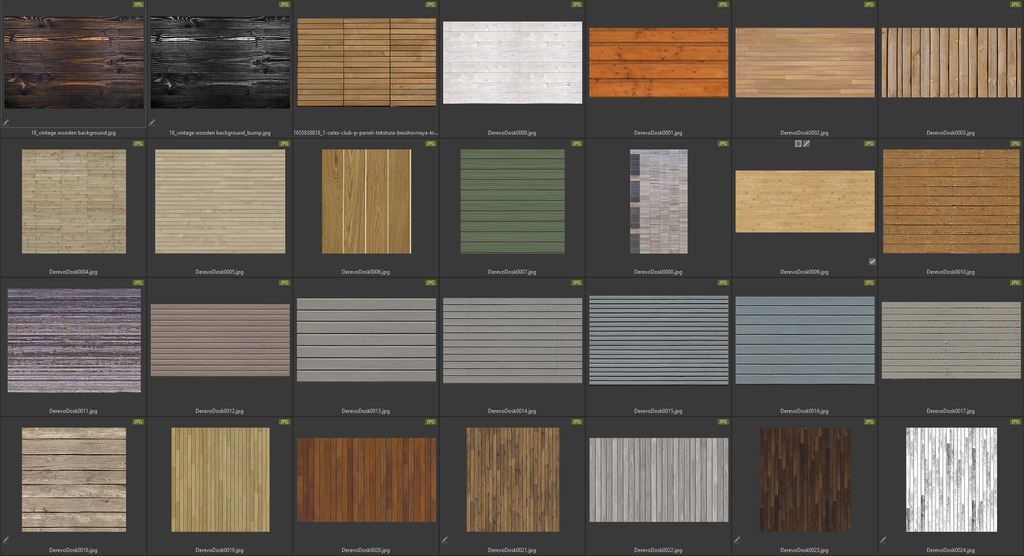Select the blue-gray siding DerevoDosk0016 thumbnail

pyautogui.click(x=805, y=340)
